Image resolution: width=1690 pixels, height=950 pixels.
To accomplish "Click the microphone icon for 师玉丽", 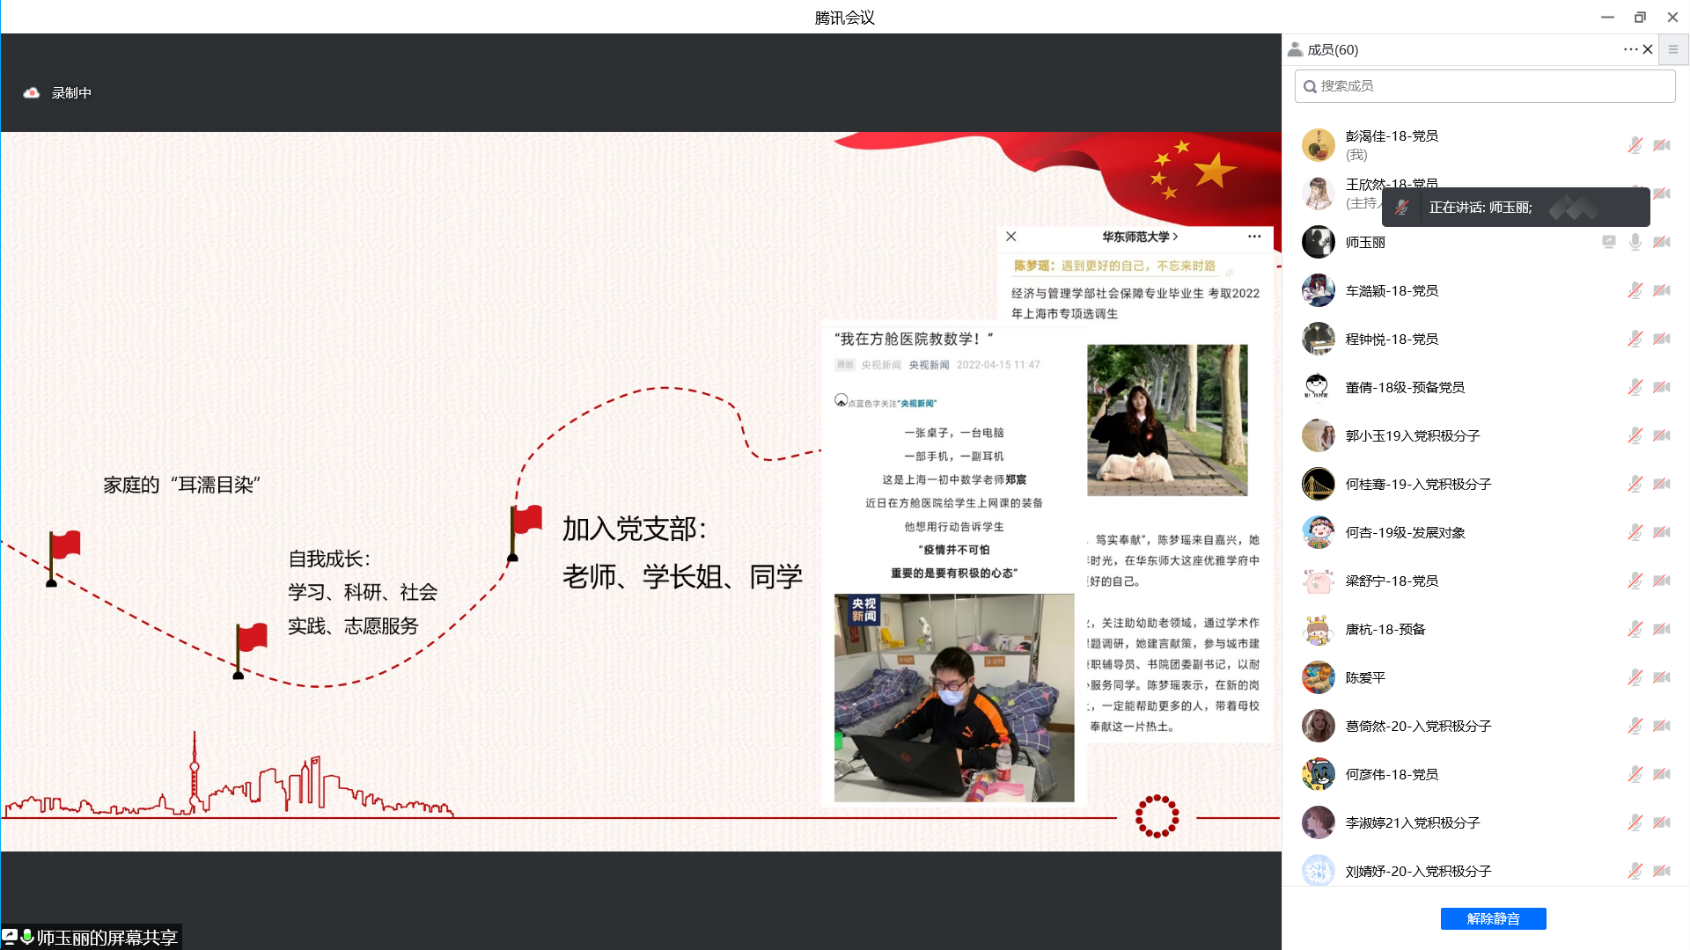I will (1635, 242).
